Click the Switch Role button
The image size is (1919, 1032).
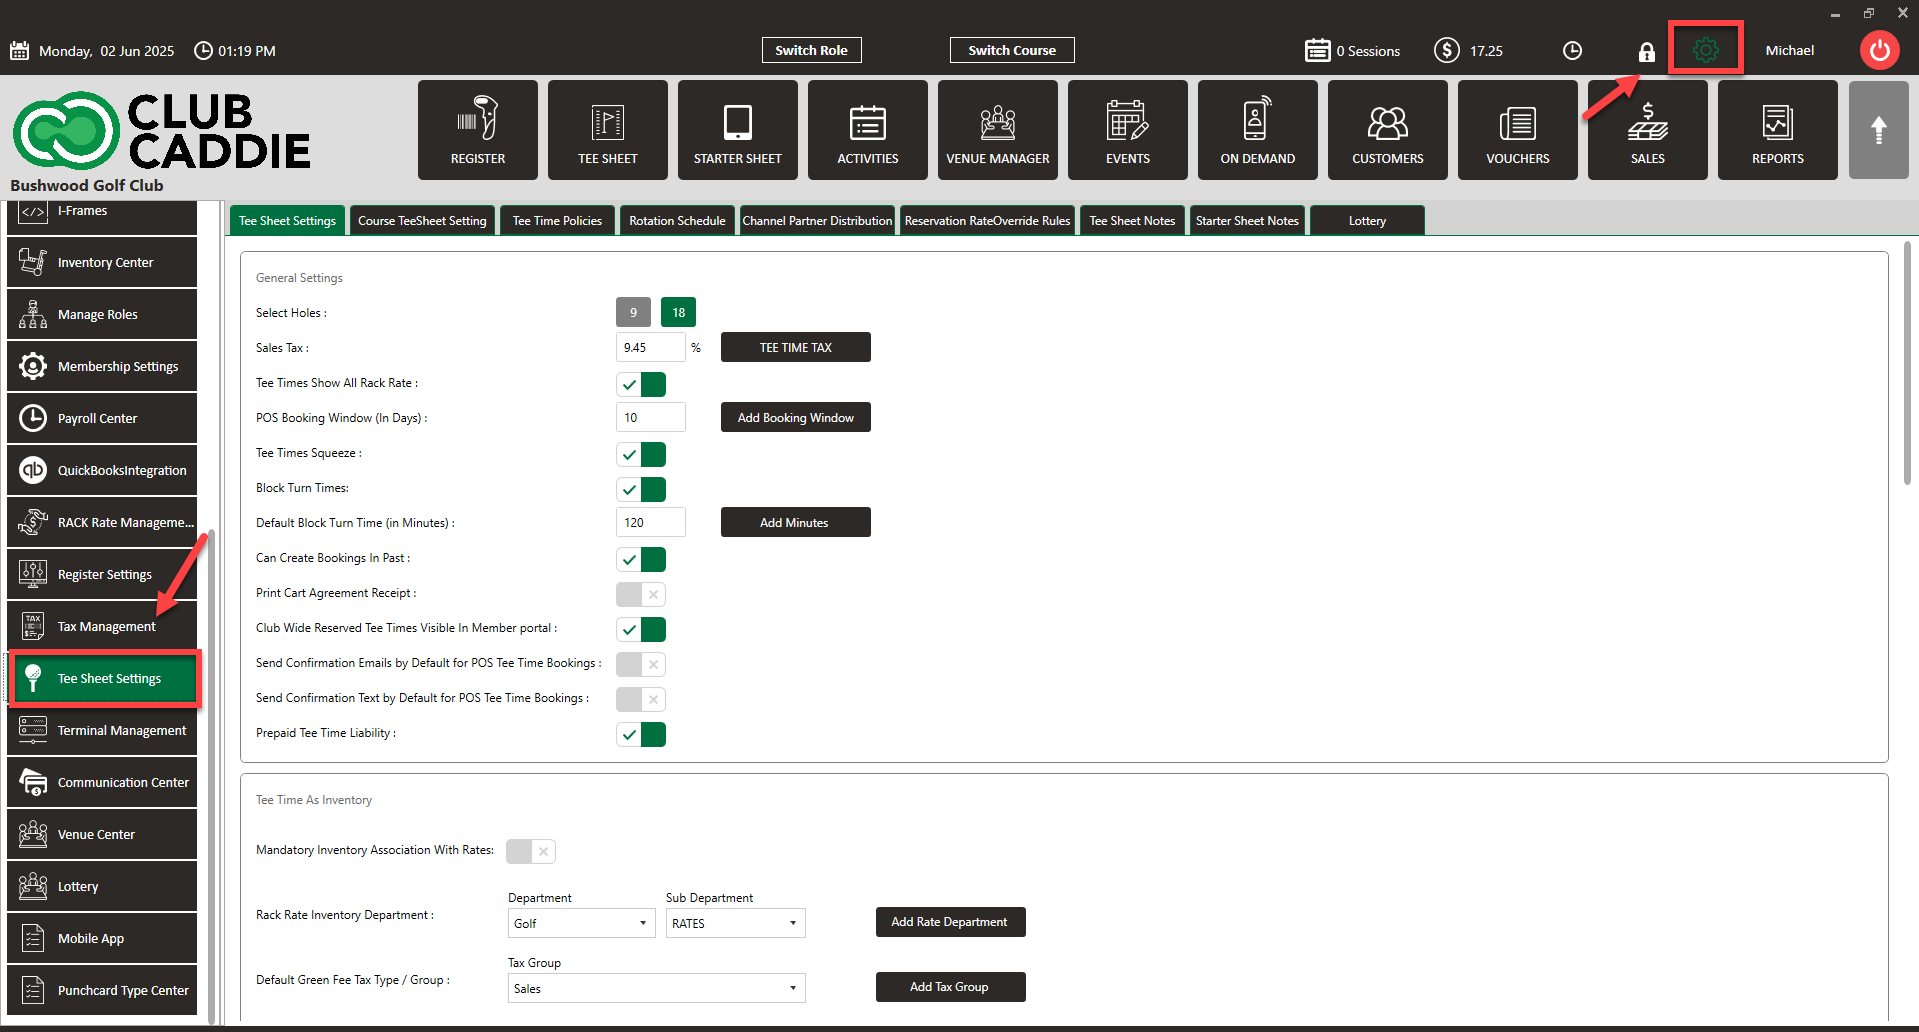[x=812, y=50]
